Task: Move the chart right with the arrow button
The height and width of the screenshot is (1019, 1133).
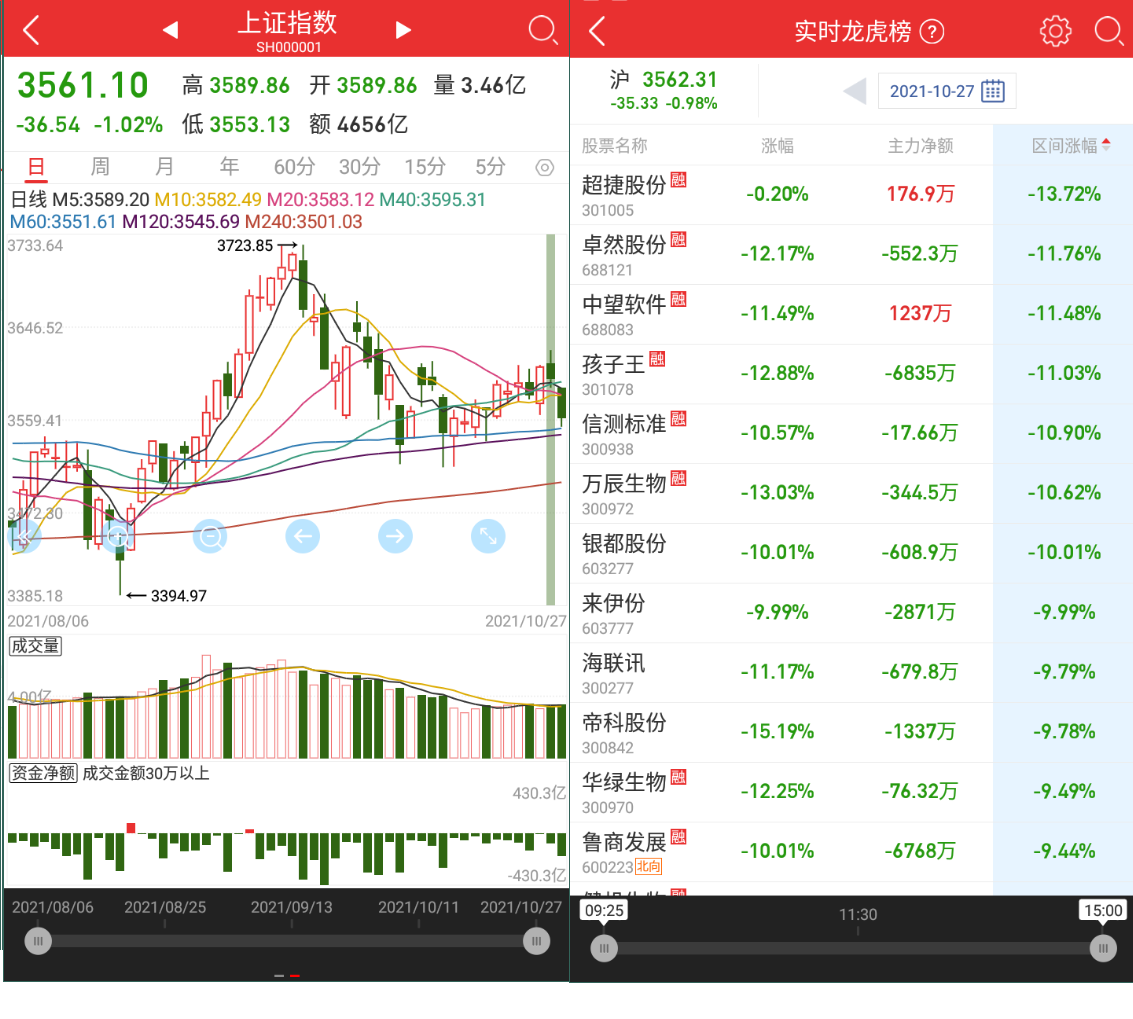Action: (395, 536)
